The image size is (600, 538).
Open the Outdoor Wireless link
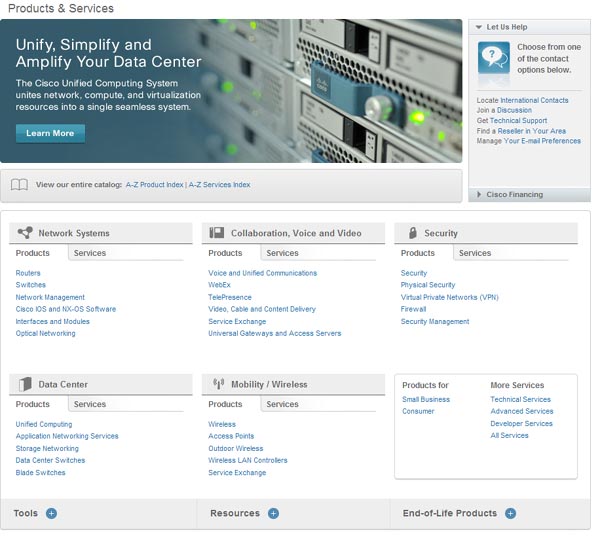pyautogui.click(x=236, y=448)
